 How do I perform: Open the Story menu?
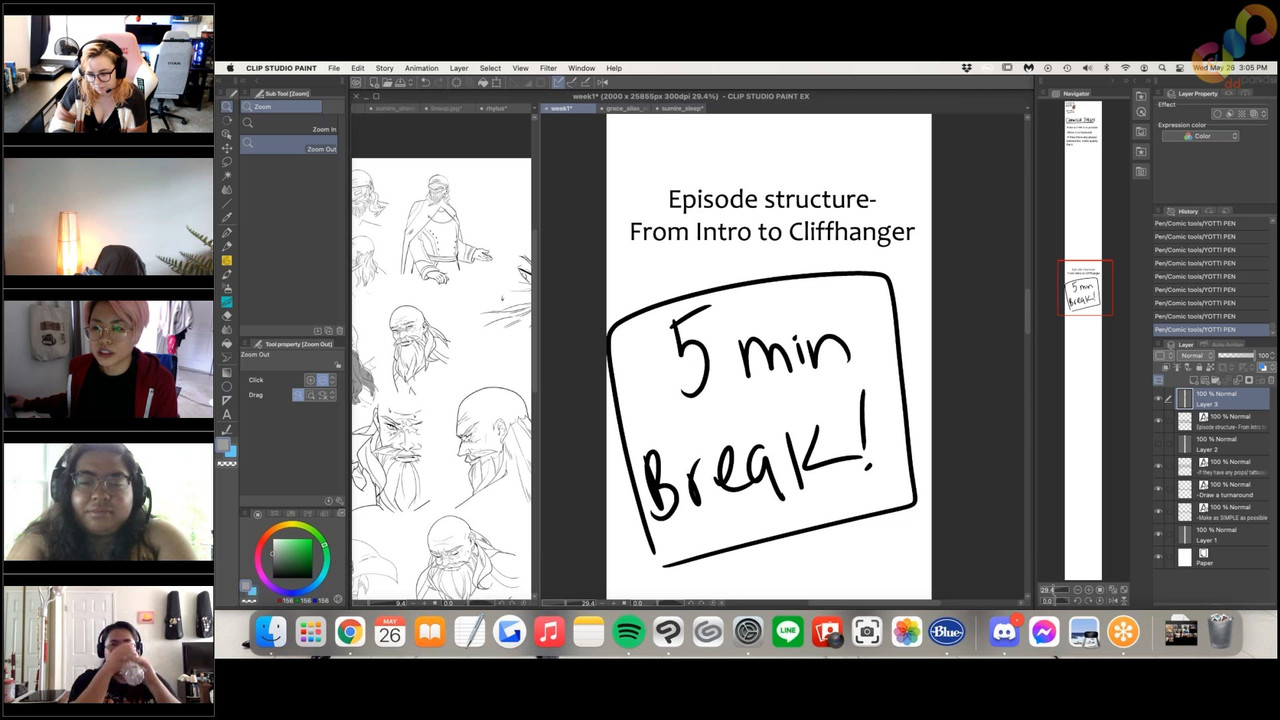(384, 68)
